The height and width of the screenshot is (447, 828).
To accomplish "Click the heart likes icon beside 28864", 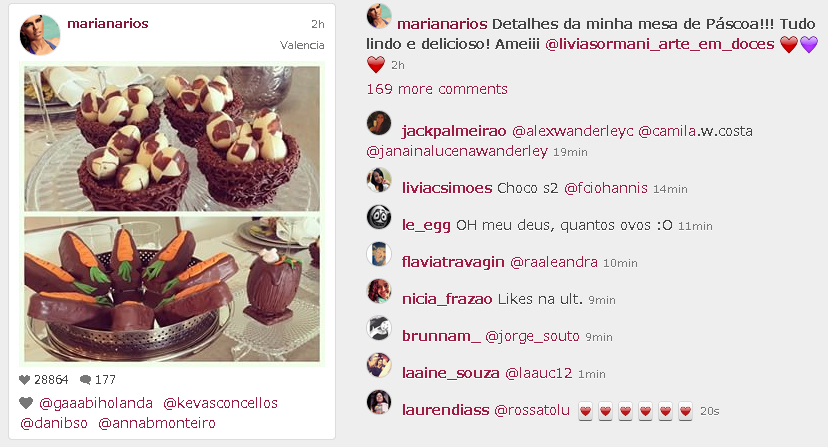I will (24, 379).
